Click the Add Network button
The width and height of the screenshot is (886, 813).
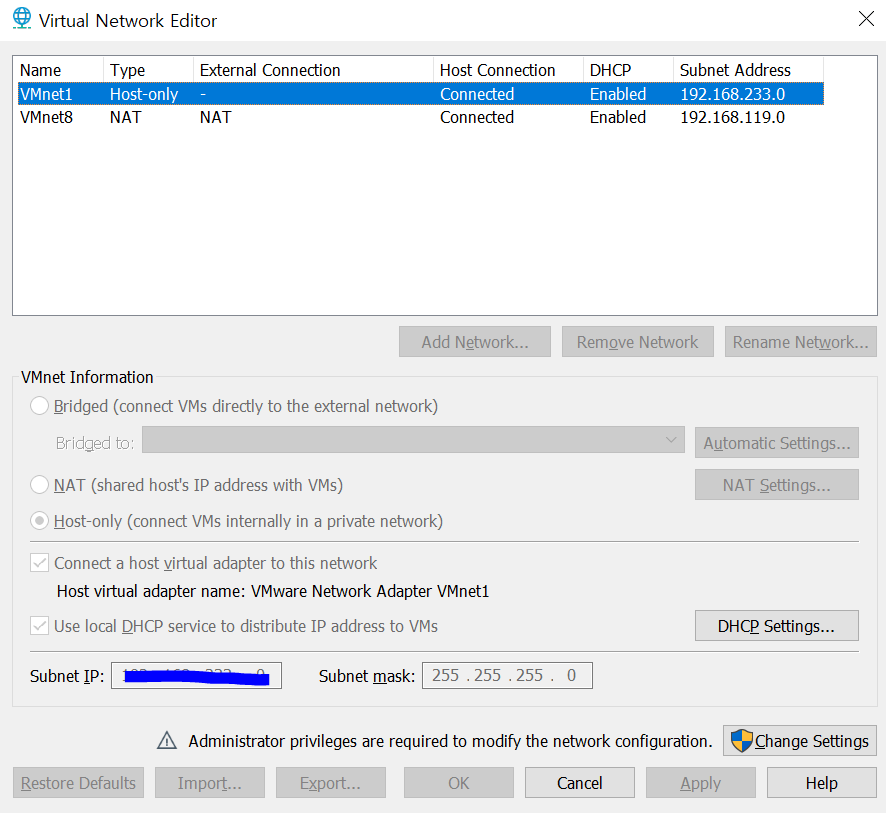tap(475, 342)
